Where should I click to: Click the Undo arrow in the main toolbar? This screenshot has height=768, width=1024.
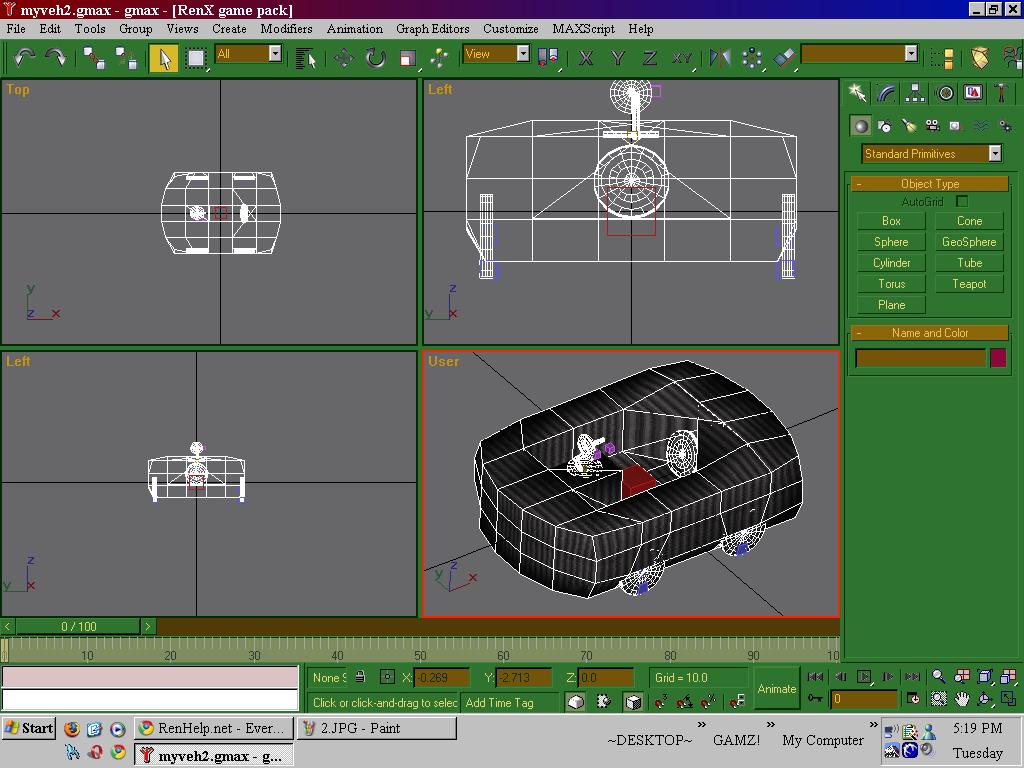coord(24,58)
